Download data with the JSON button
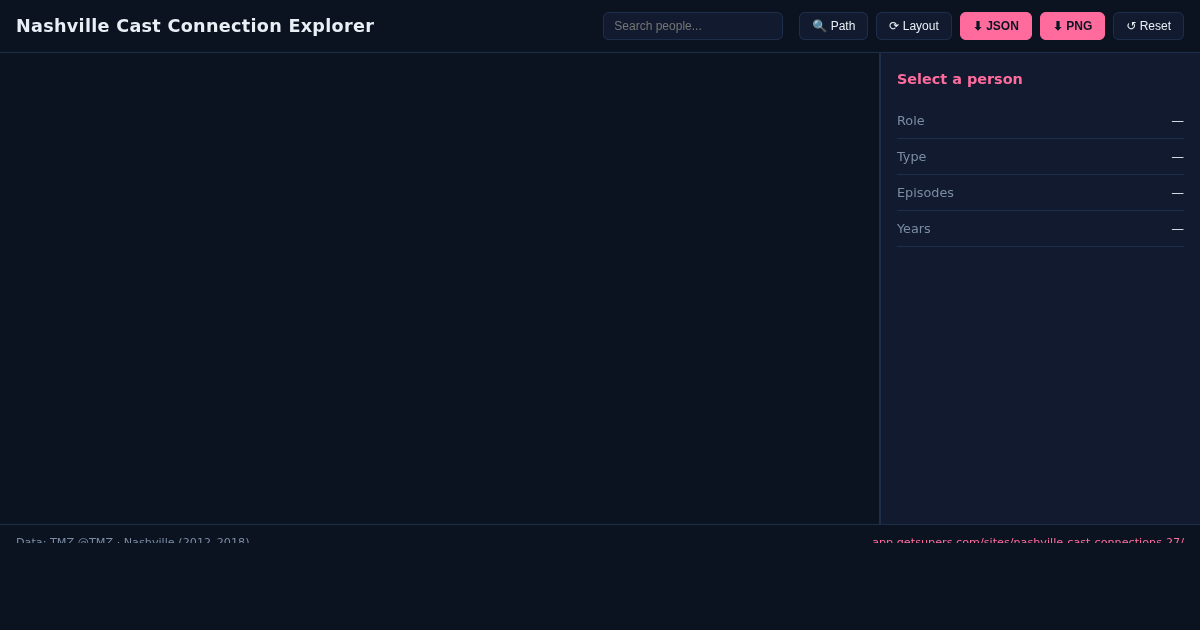This screenshot has height=630, width=1200. point(996,26)
